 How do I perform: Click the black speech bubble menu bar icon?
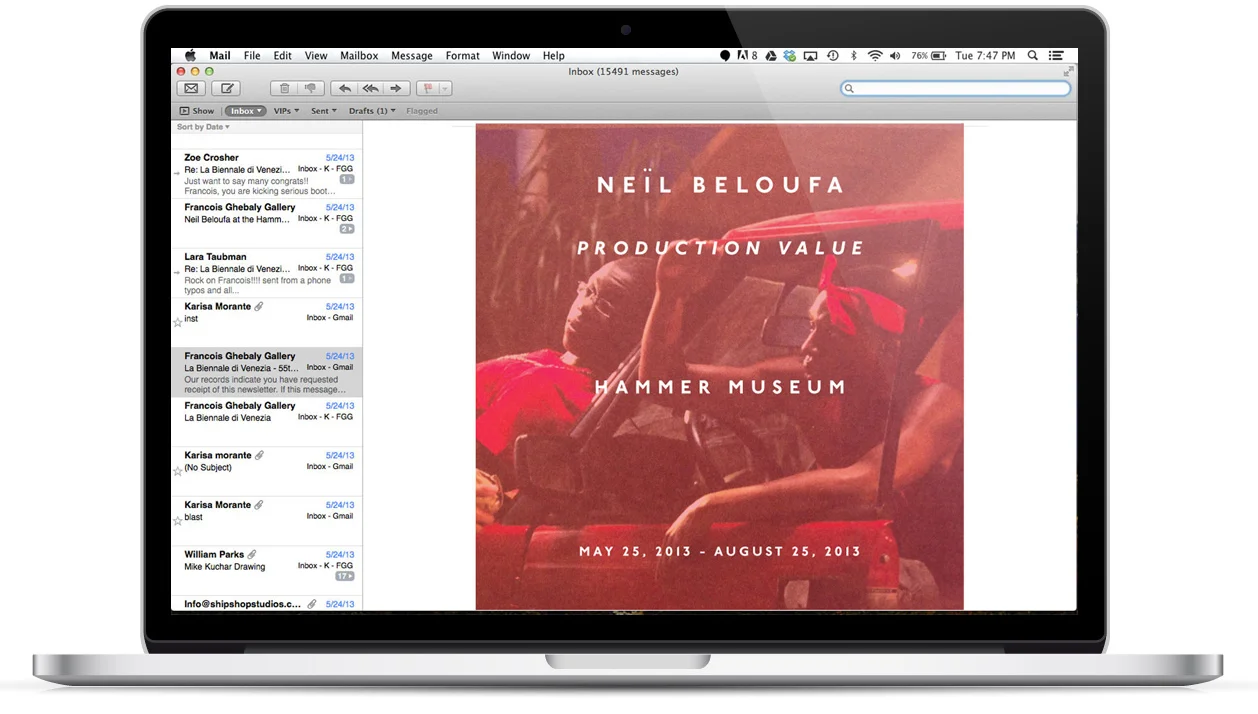(725, 56)
